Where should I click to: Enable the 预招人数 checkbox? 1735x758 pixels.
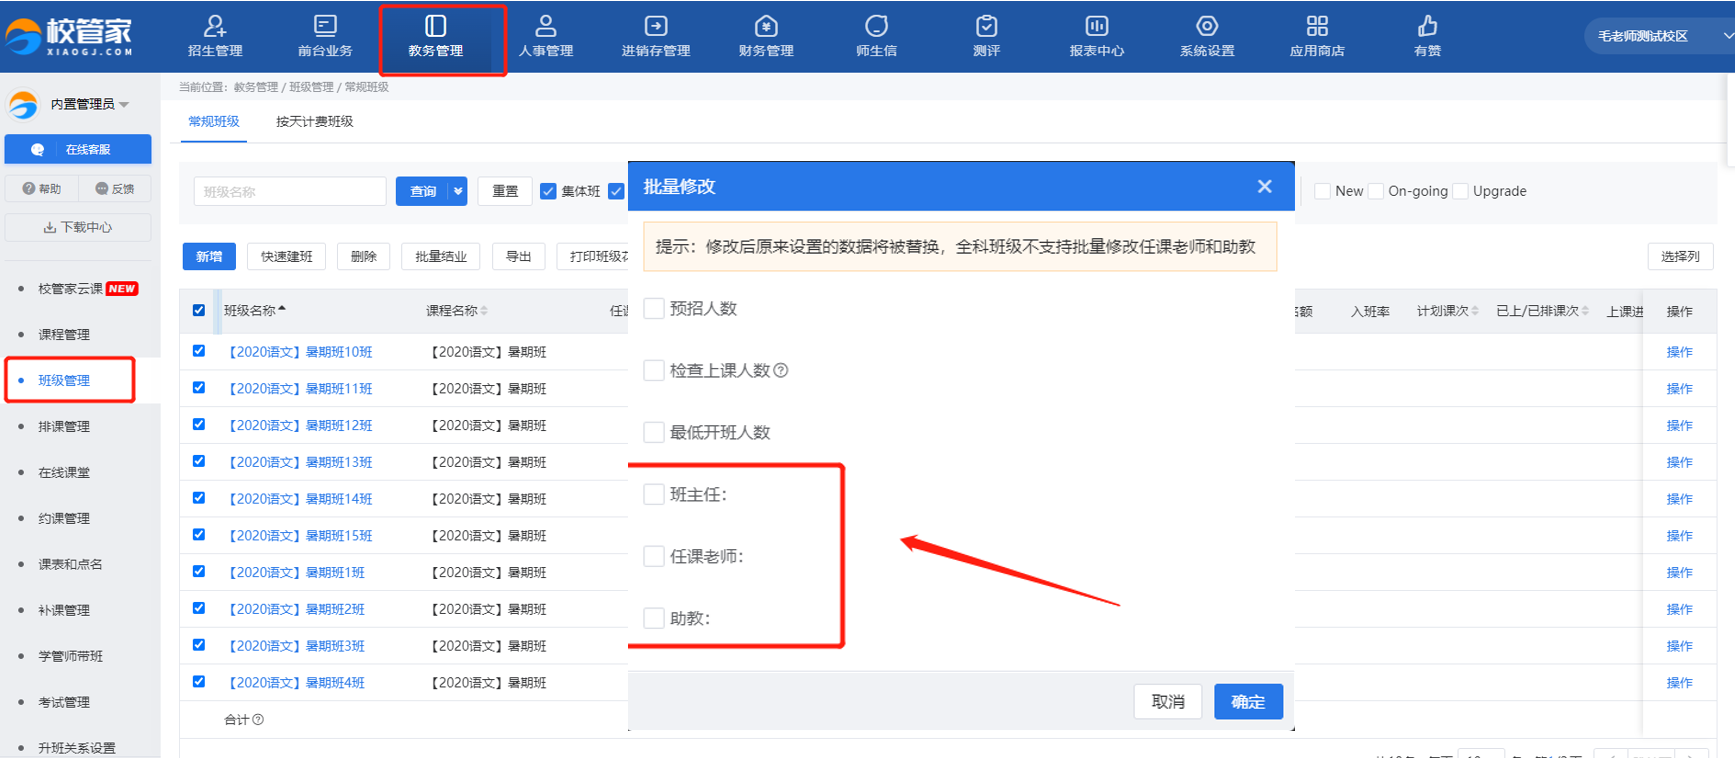click(654, 308)
